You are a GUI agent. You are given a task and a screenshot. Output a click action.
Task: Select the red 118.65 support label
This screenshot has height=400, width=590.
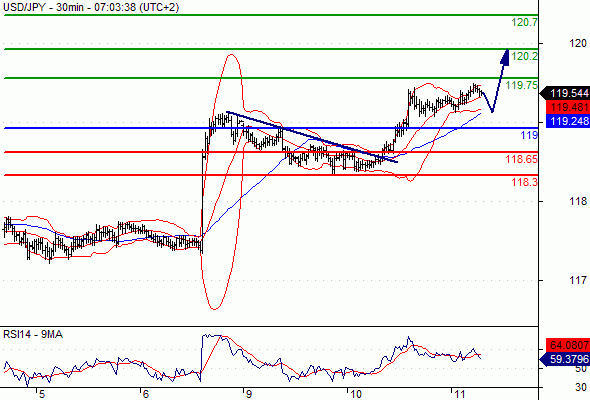click(x=522, y=159)
